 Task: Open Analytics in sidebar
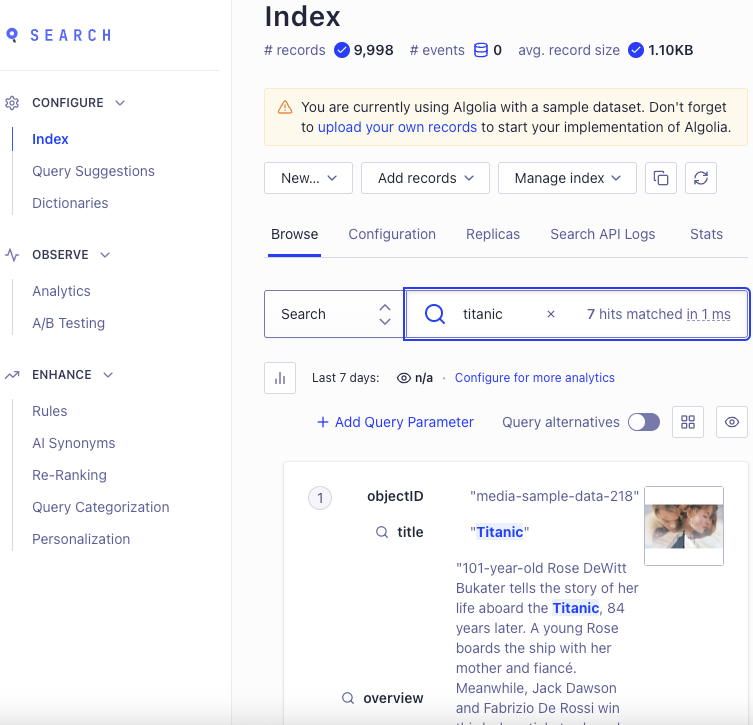point(61,291)
